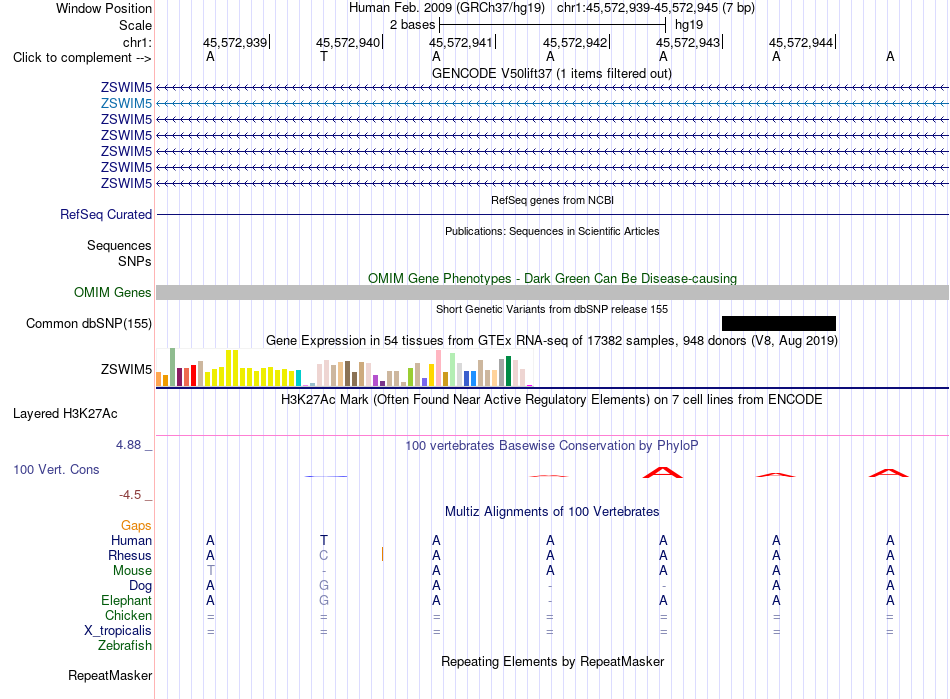
Task: Click chr1:45,572,939-45,572,945 (7 bp) position text
Action: [656, 8]
